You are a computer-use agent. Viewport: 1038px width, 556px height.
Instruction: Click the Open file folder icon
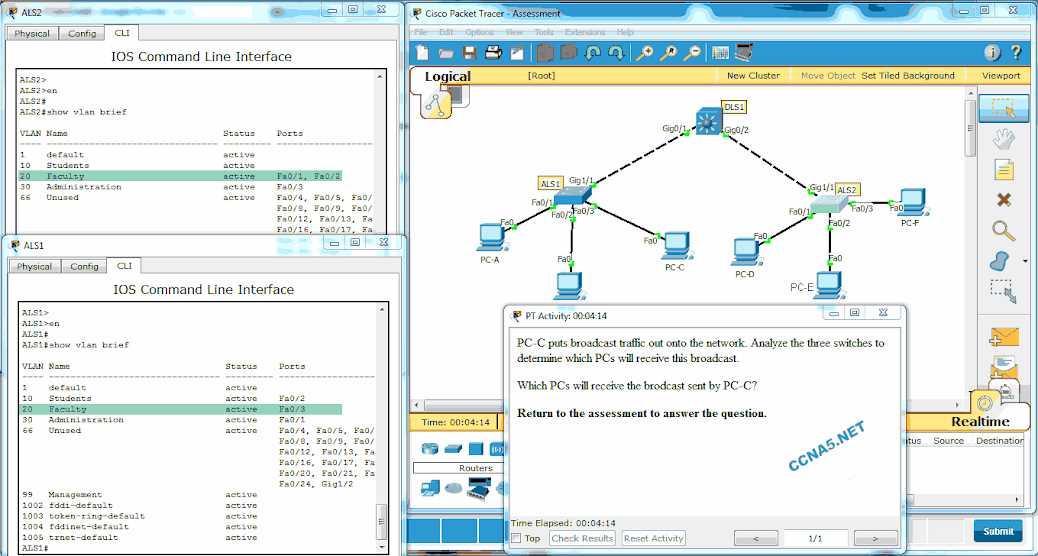coord(446,54)
